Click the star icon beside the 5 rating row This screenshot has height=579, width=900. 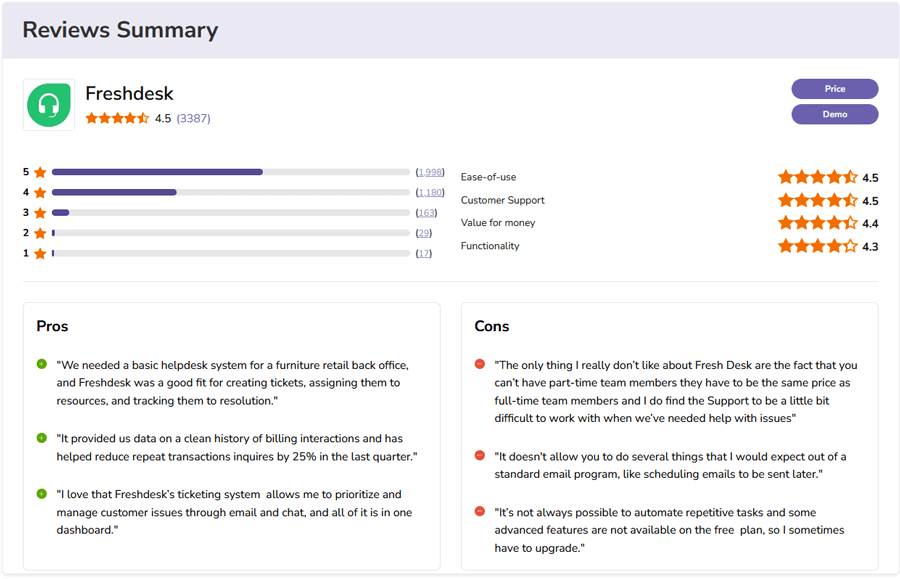click(40, 172)
